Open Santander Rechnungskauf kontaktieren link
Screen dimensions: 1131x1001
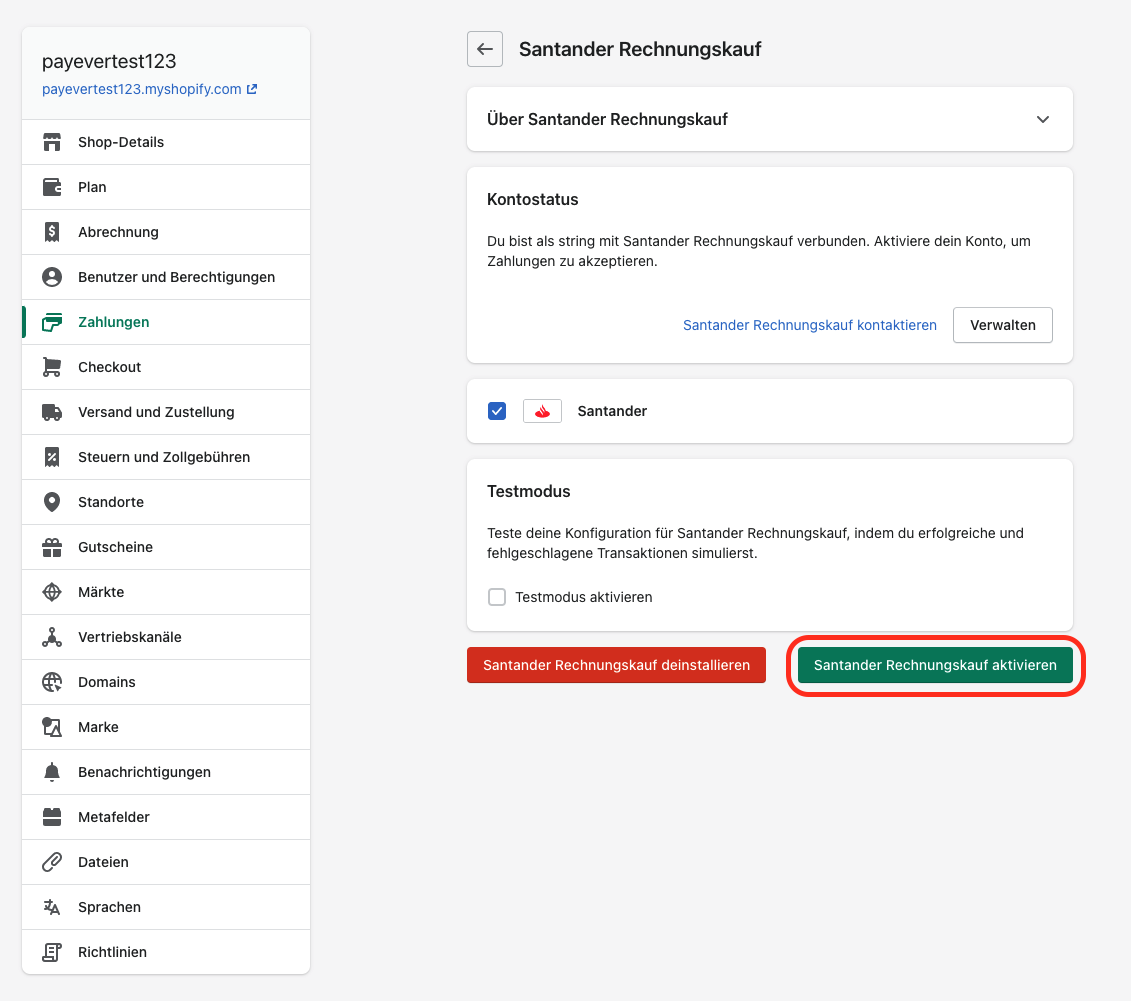pos(809,325)
